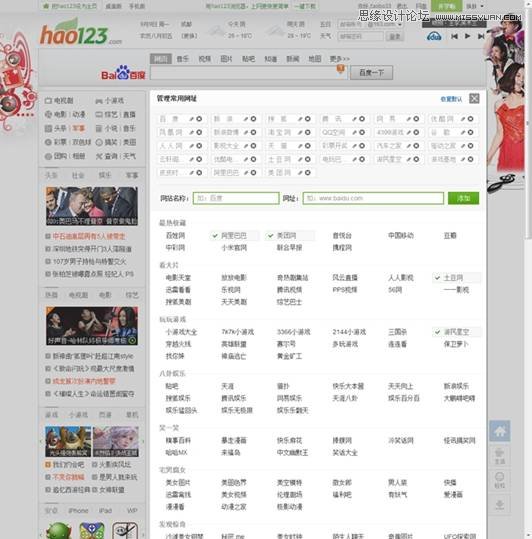
Task: Edit the 美团网 shortcut entry
Action: (x=300, y=173)
